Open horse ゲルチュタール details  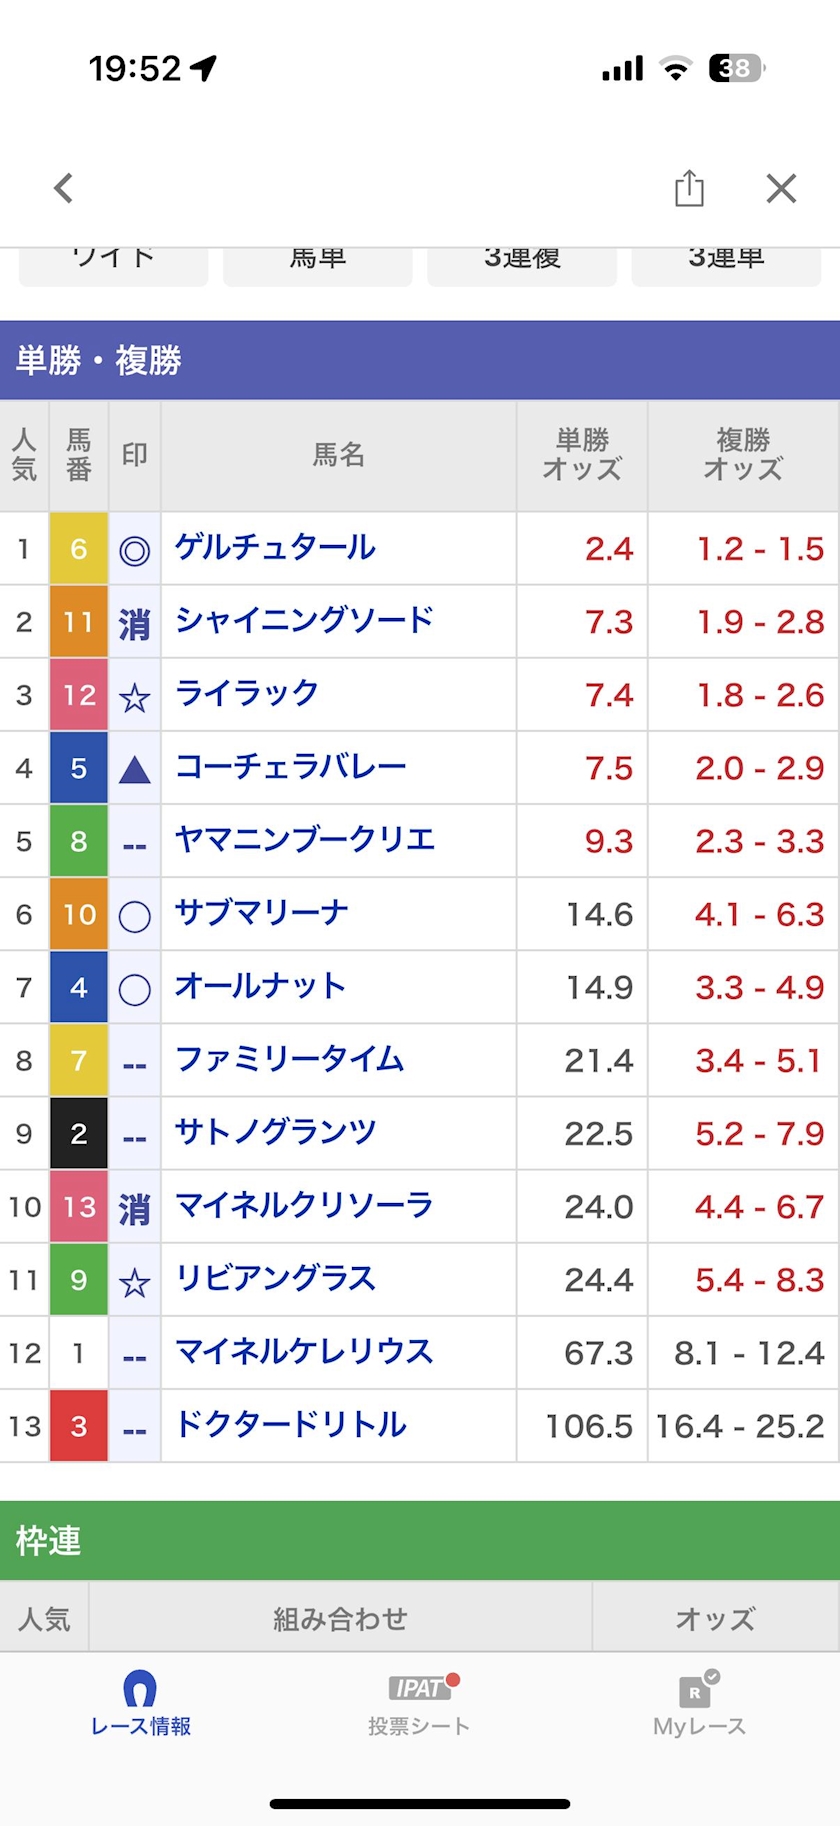[276, 548]
